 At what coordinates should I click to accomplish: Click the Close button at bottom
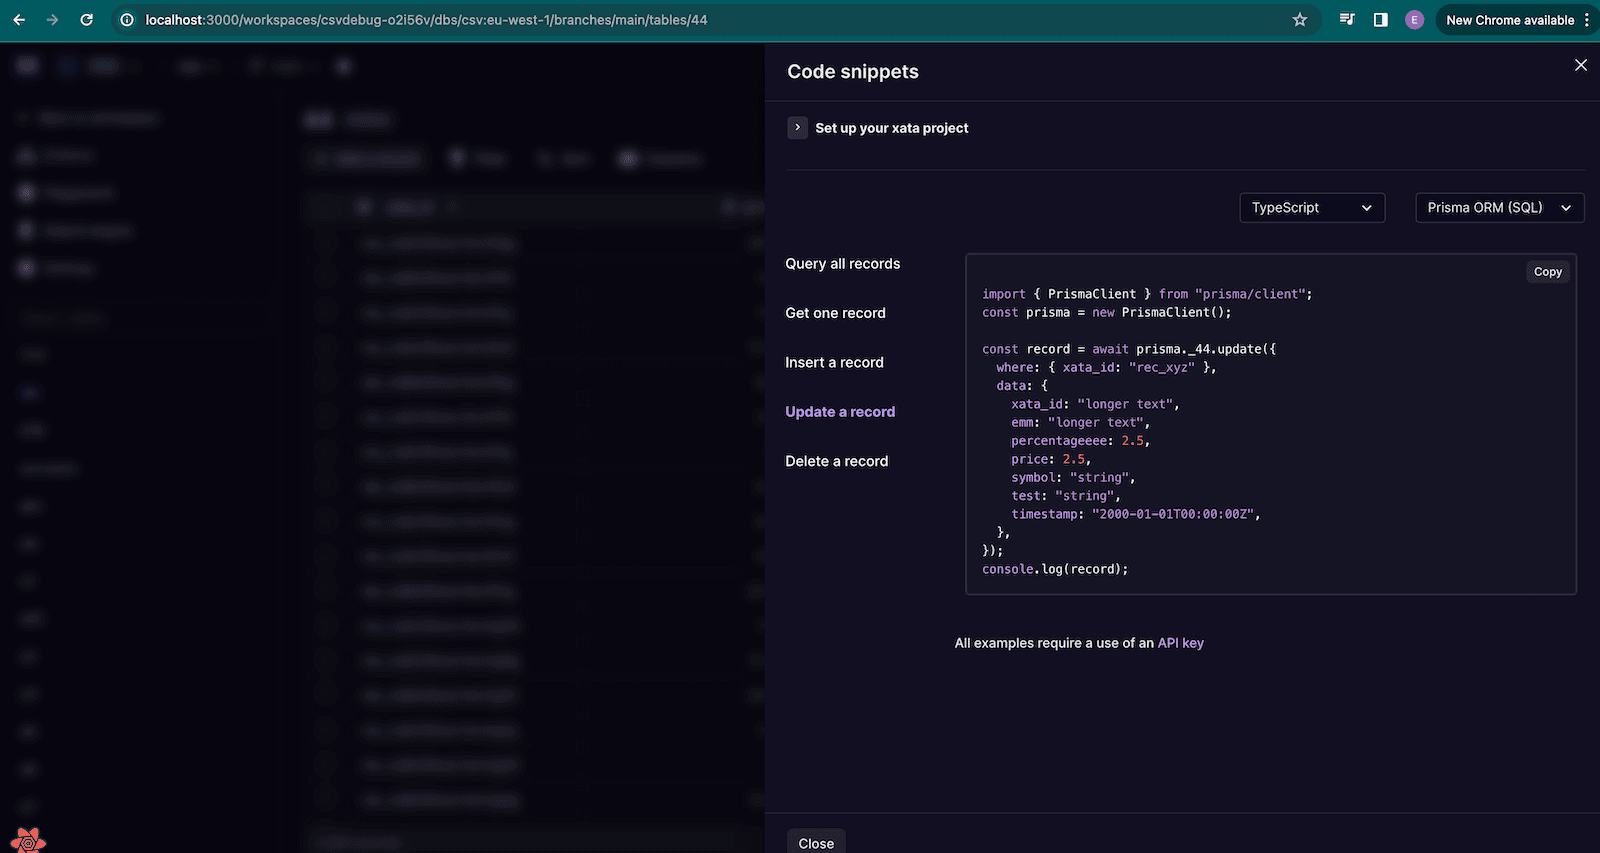click(816, 842)
